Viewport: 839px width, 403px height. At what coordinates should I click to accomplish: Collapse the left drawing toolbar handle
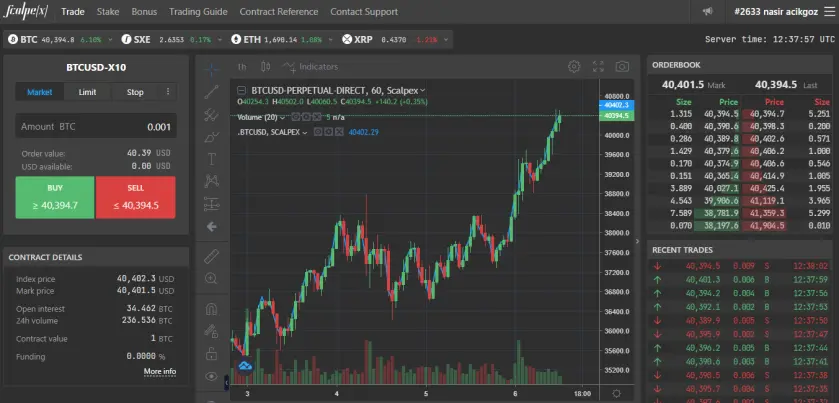226,383
